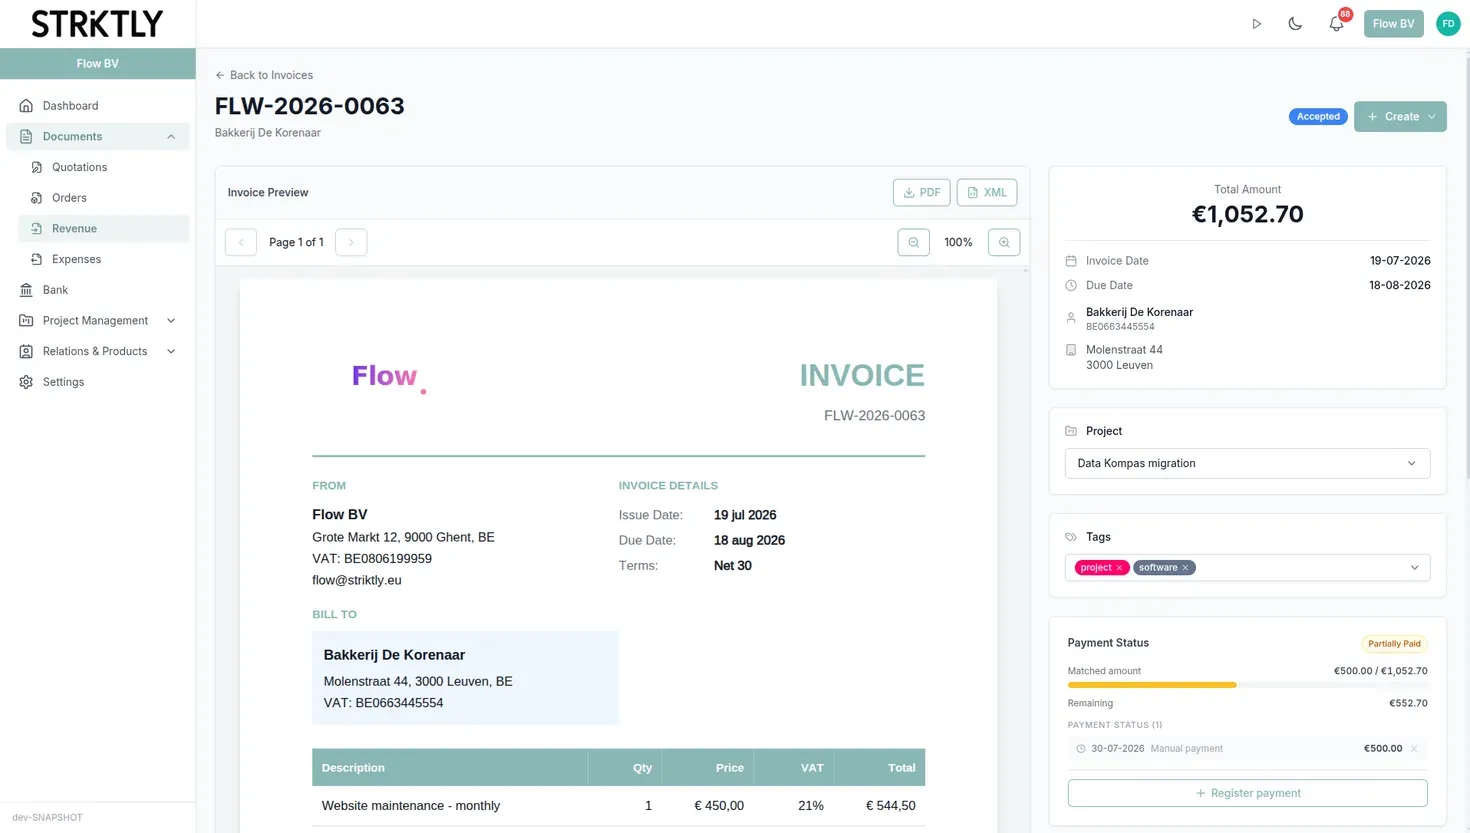Viewport: 1470px width, 833px height.
Task: Click the Partially Paid badge
Action: 1394,644
